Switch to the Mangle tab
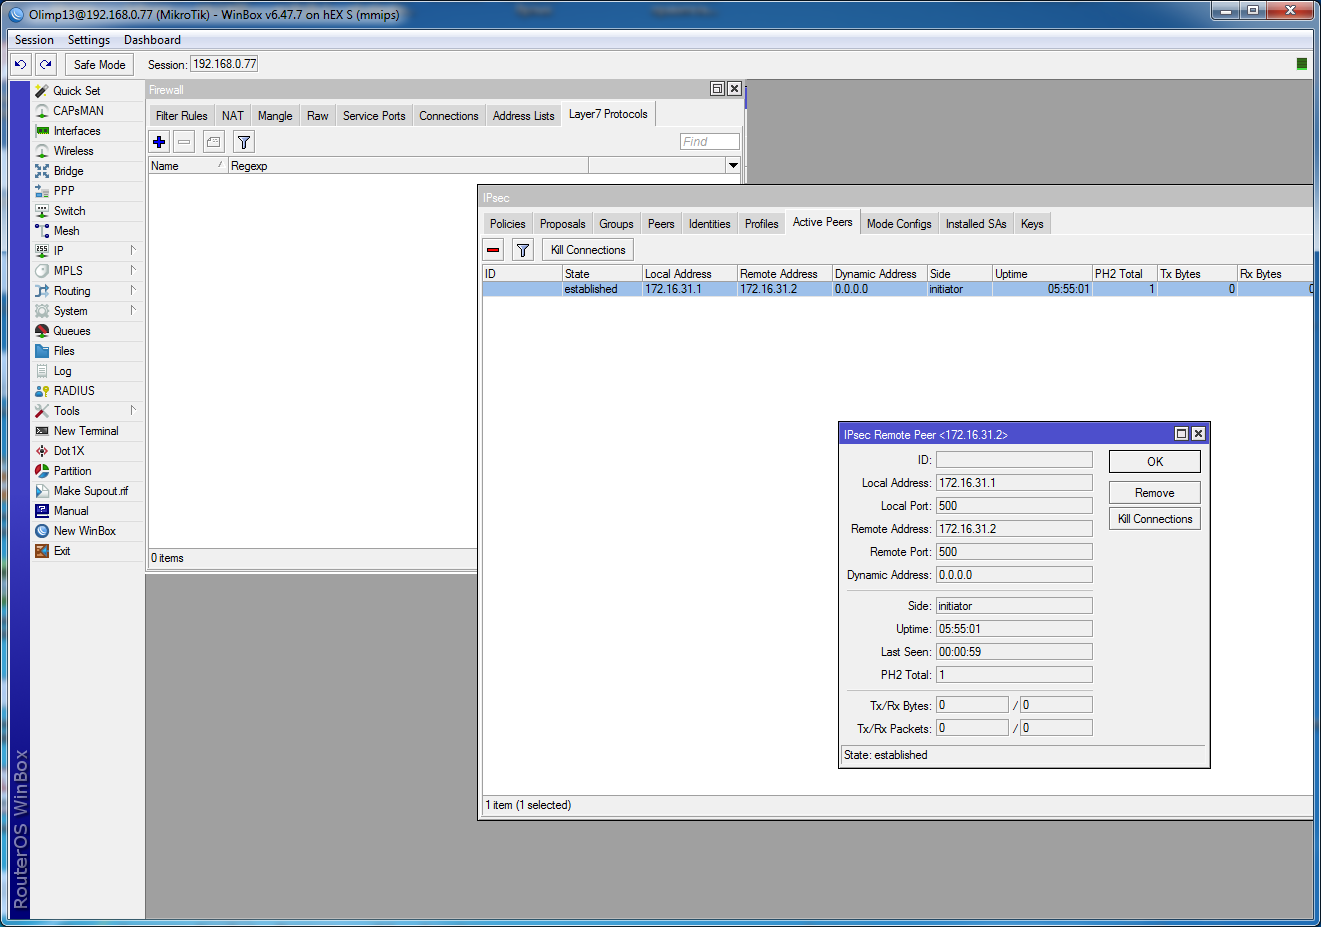Image resolution: width=1321 pixels, height=927 pixels. [x=275, y=116]
